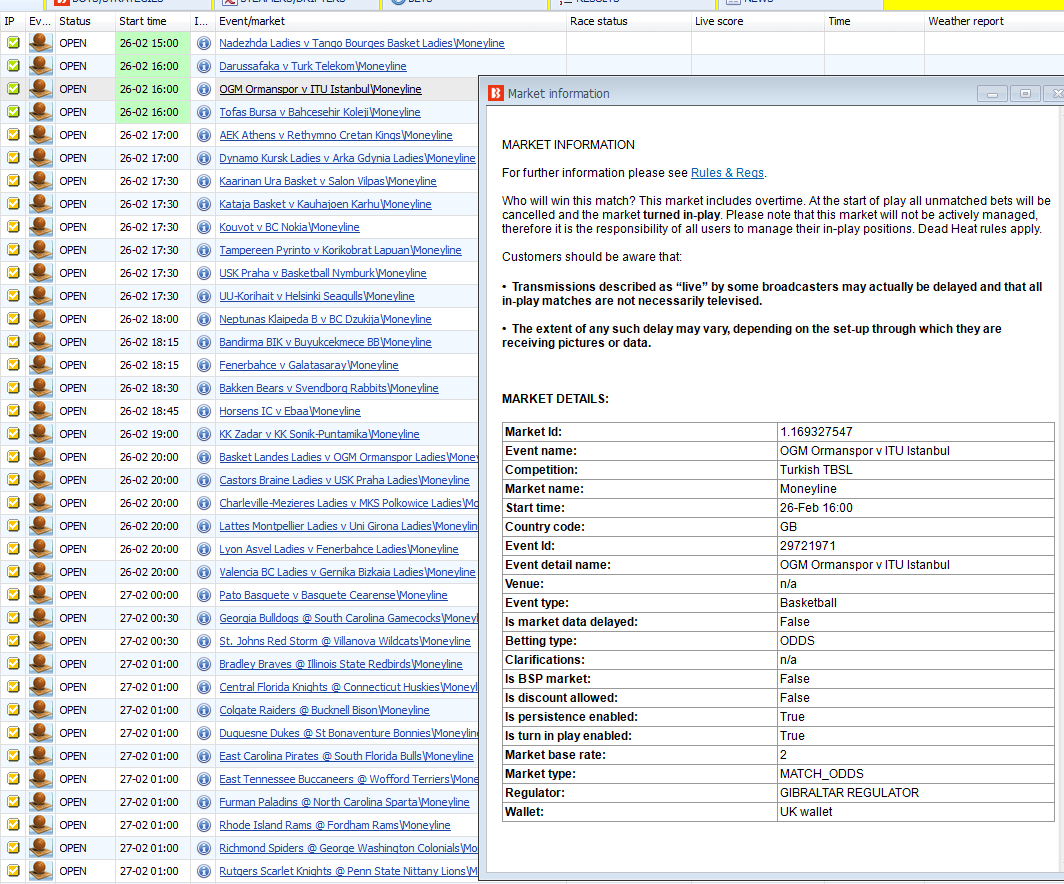Select basketball icon in Lyon Asvel Ladies row
This screenshot has height=884, width=1064.
(x=41, y=550)
